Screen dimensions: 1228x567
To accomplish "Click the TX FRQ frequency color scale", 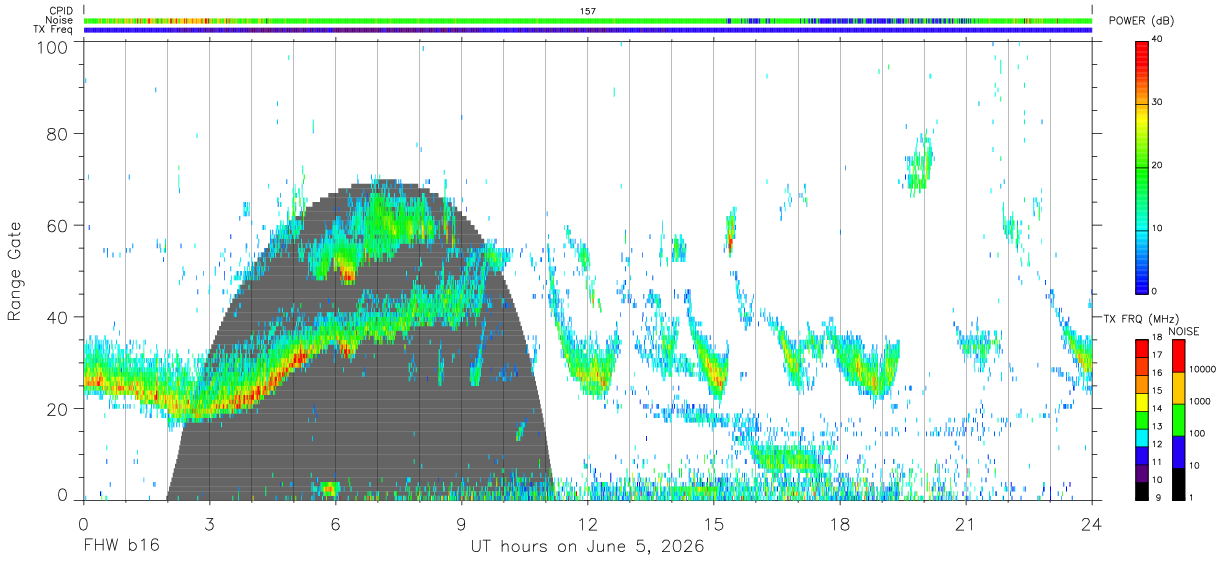I will click(1142, 420).
